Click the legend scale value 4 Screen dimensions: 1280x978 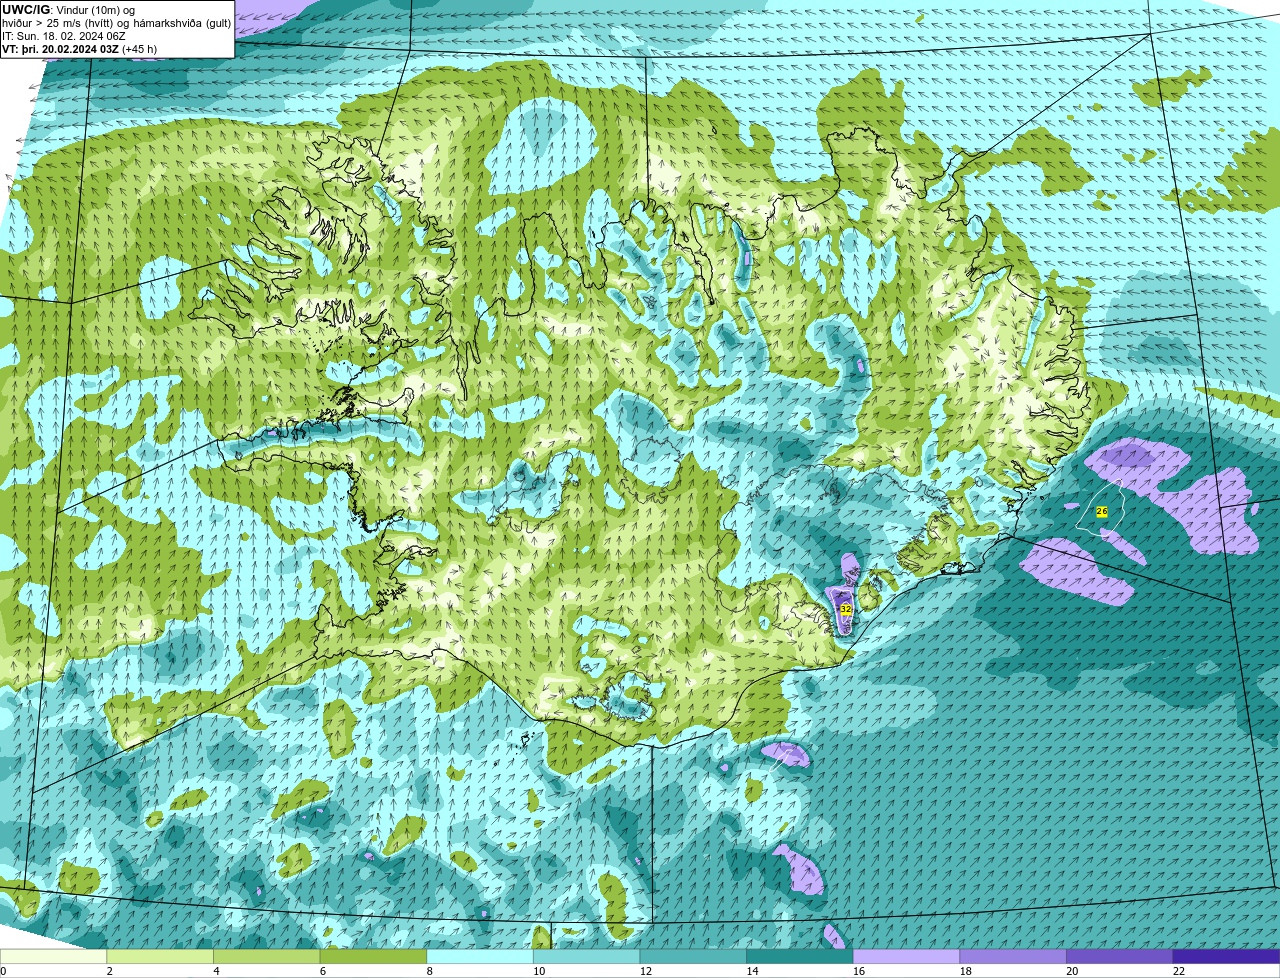pyautogui.click(x=216, y=971)
